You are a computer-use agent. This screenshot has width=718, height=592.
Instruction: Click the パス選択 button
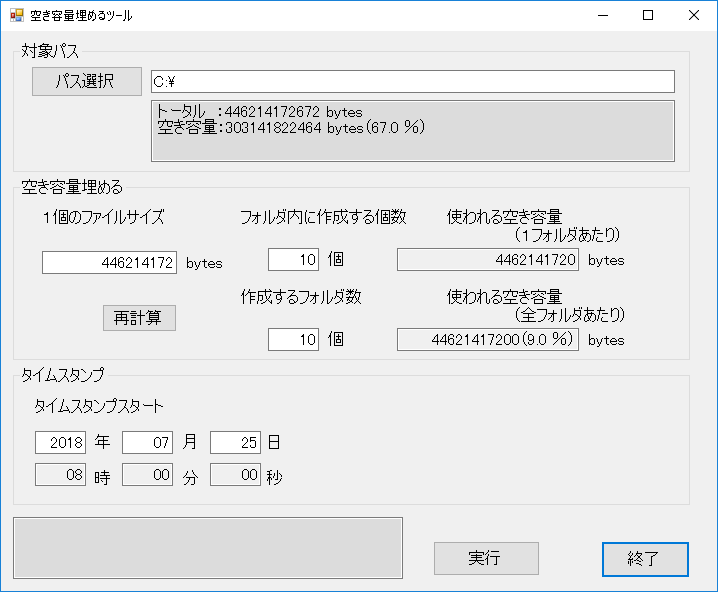[85, 81]
